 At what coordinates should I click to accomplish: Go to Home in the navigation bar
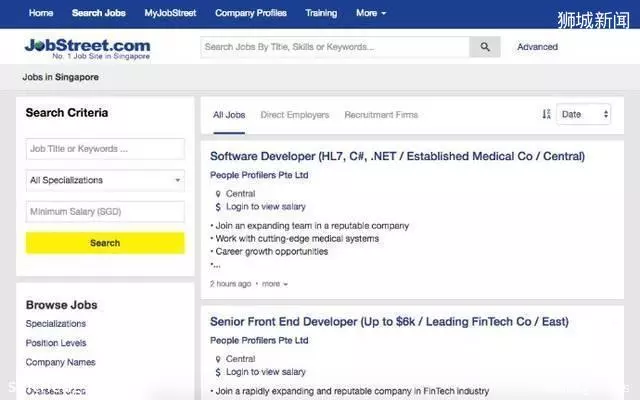(x=41, y=13)
